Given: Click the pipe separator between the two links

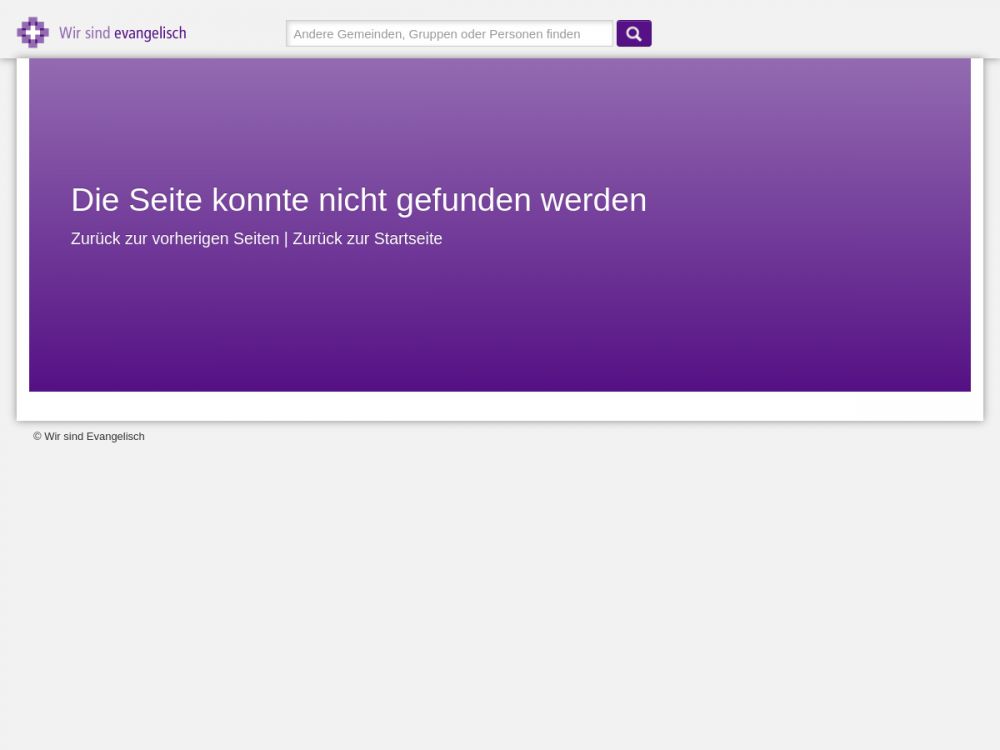Looking at the screenshot, I should pos(286,239).
